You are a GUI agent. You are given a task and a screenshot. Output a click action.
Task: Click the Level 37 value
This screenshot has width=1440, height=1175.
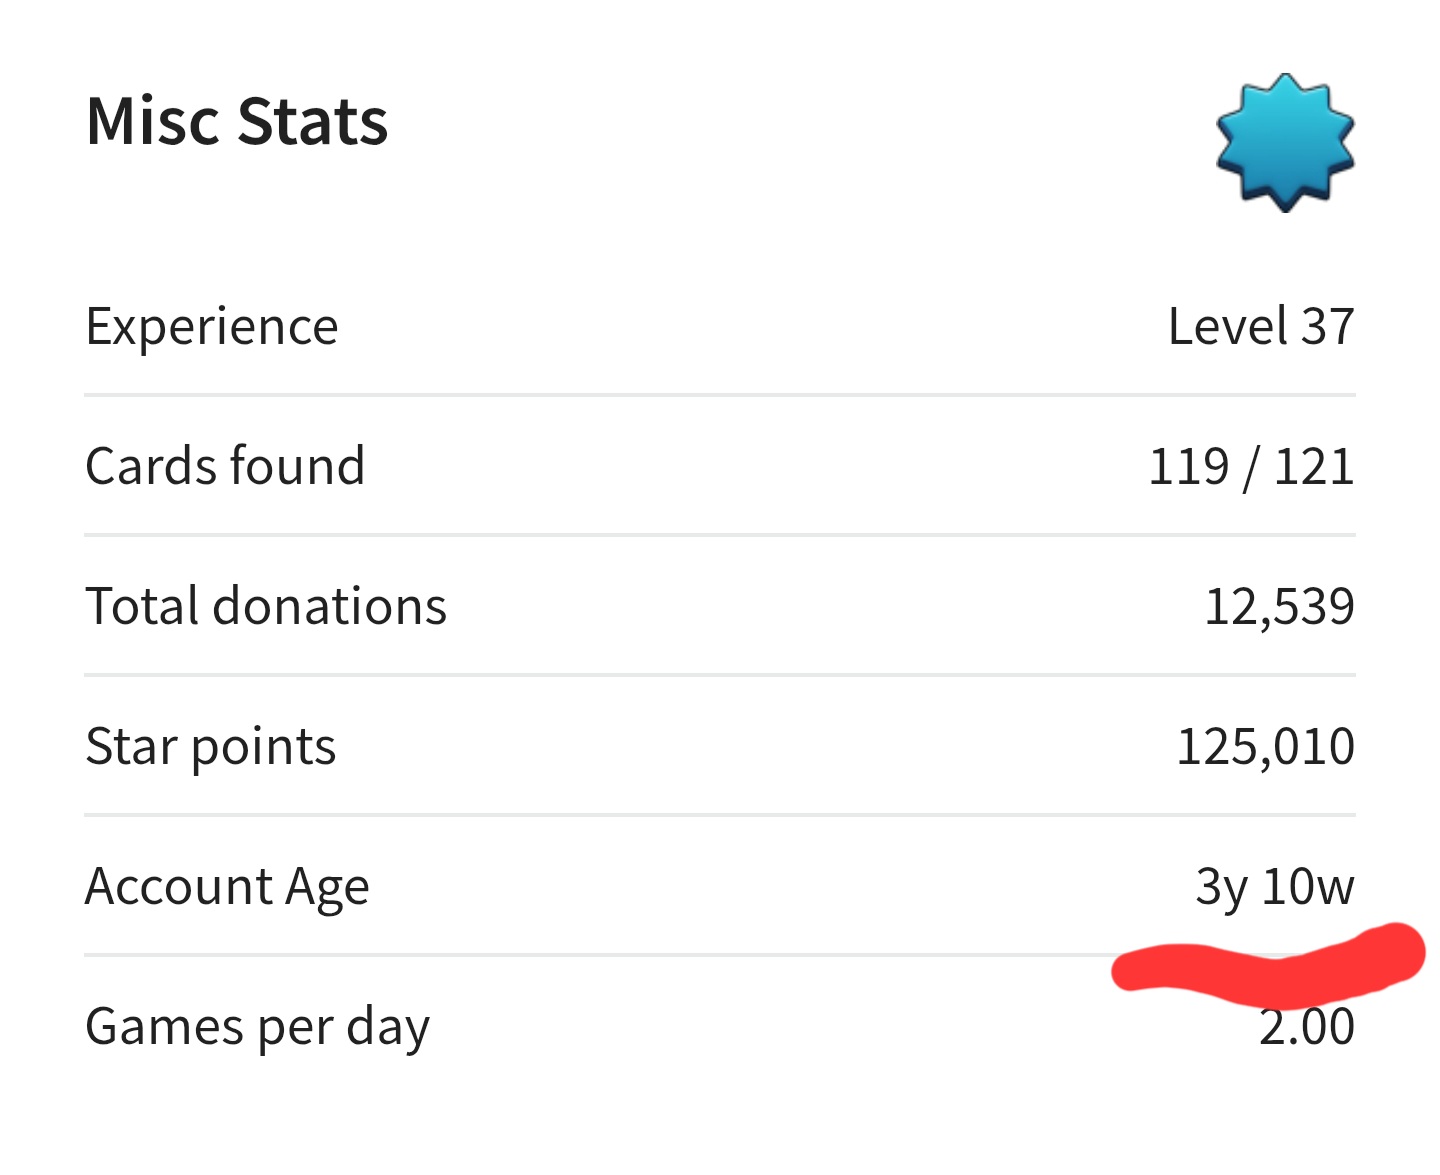[x=1261, y=327]
